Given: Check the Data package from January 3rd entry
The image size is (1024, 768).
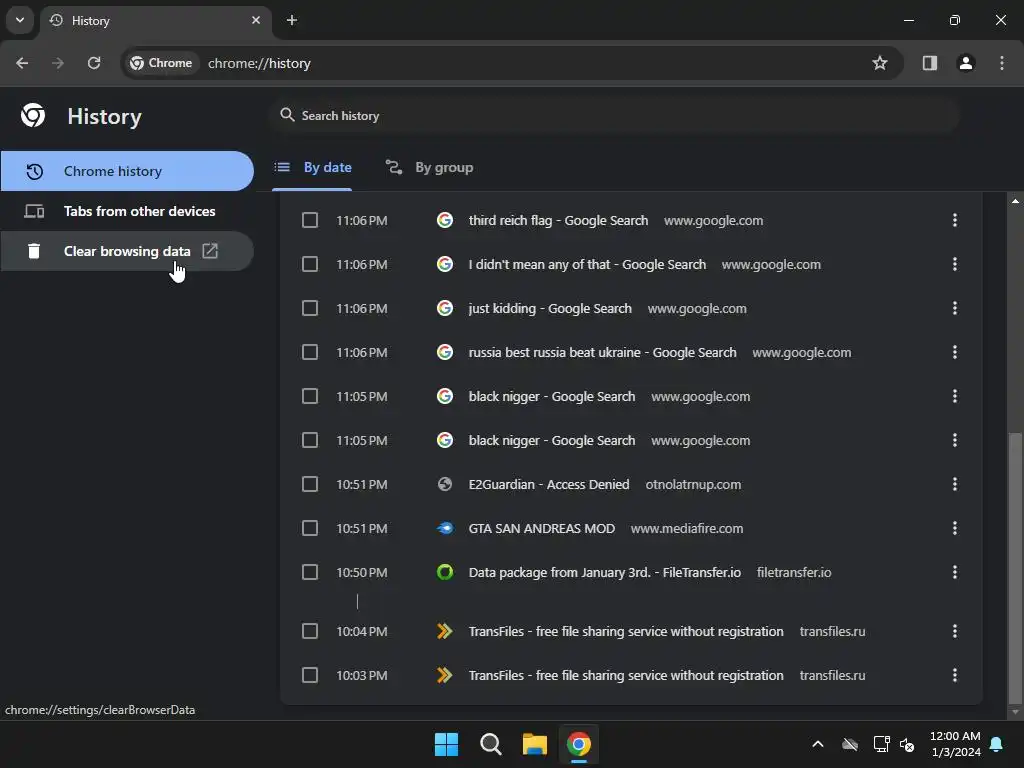Looking at the screenshot, I should [x=310, y=572].
